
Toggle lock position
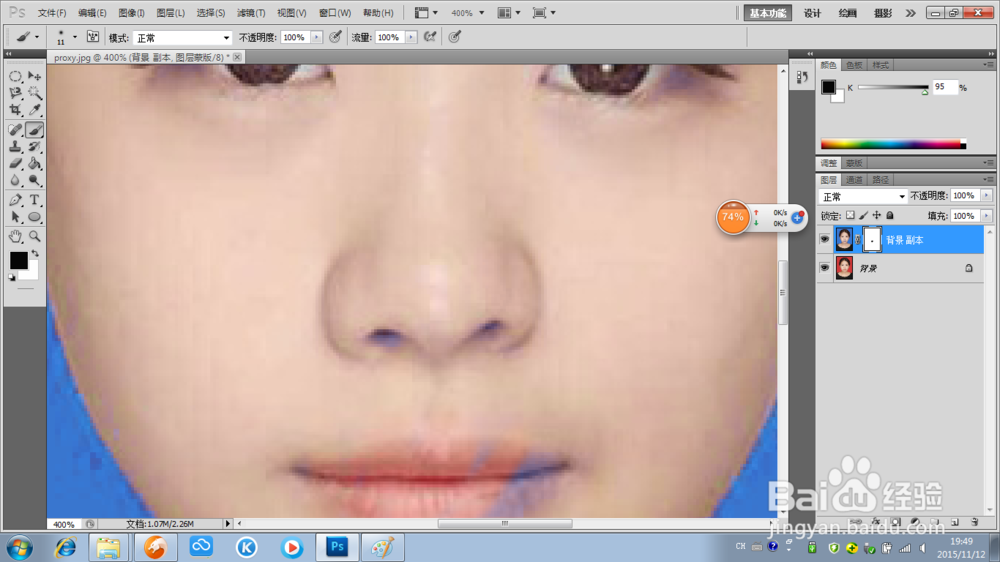click(x=877, y=216)
